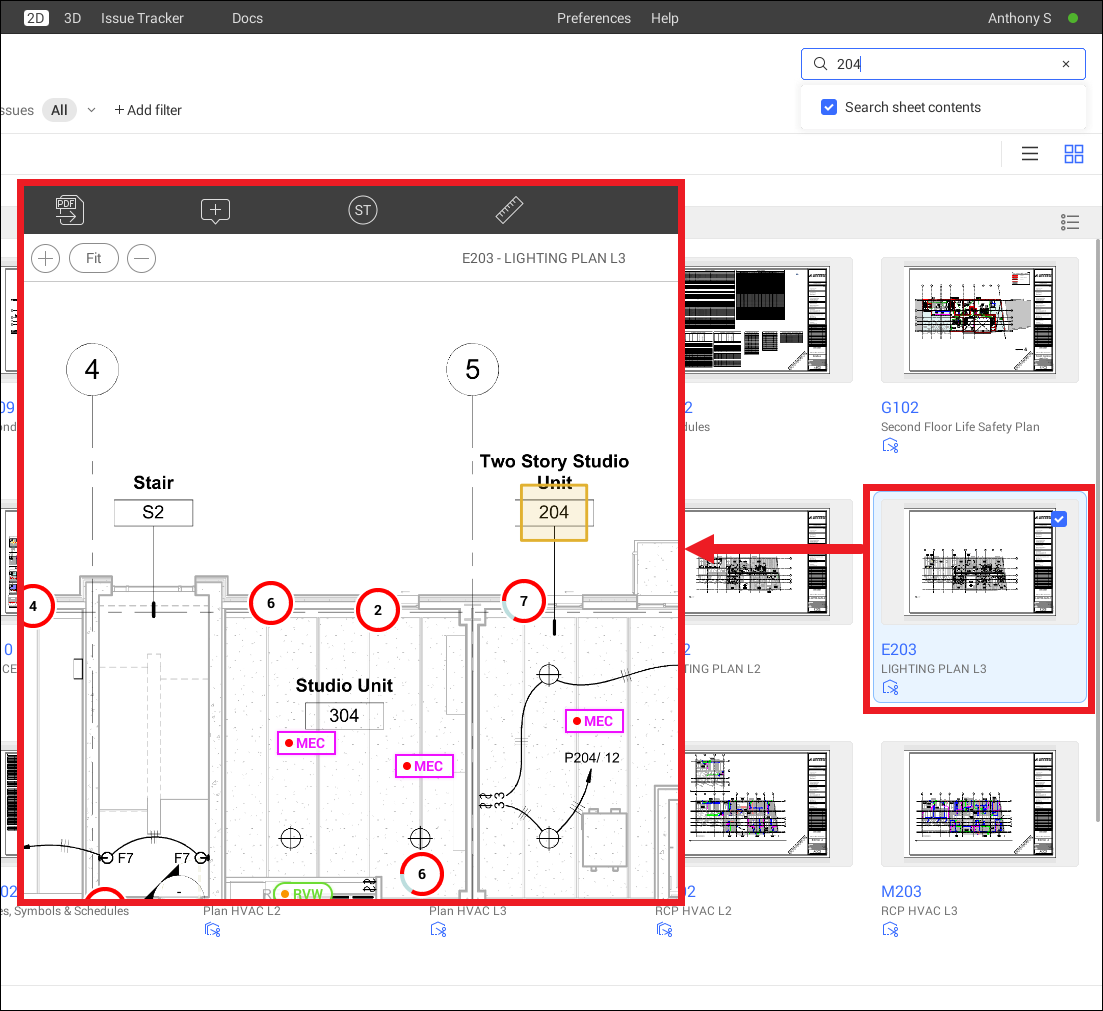1103x1011 pixels.
Task: Toggle Search sheet contents checkbox
Action: tap(829, 107)
